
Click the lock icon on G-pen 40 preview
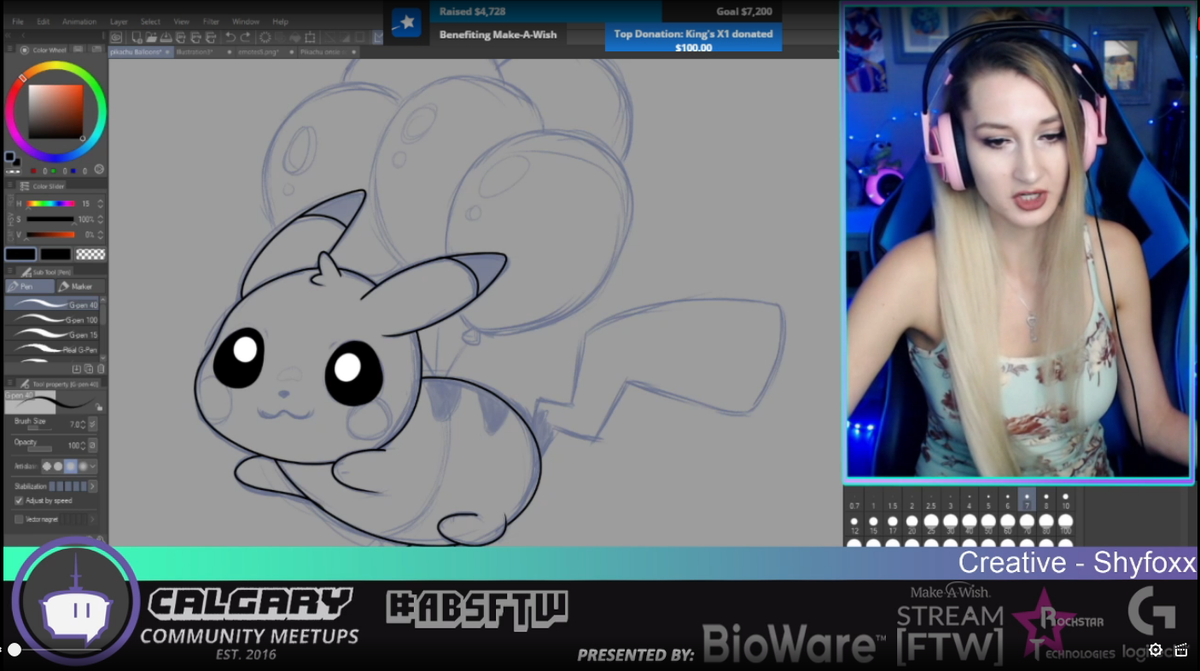point(99,407)
